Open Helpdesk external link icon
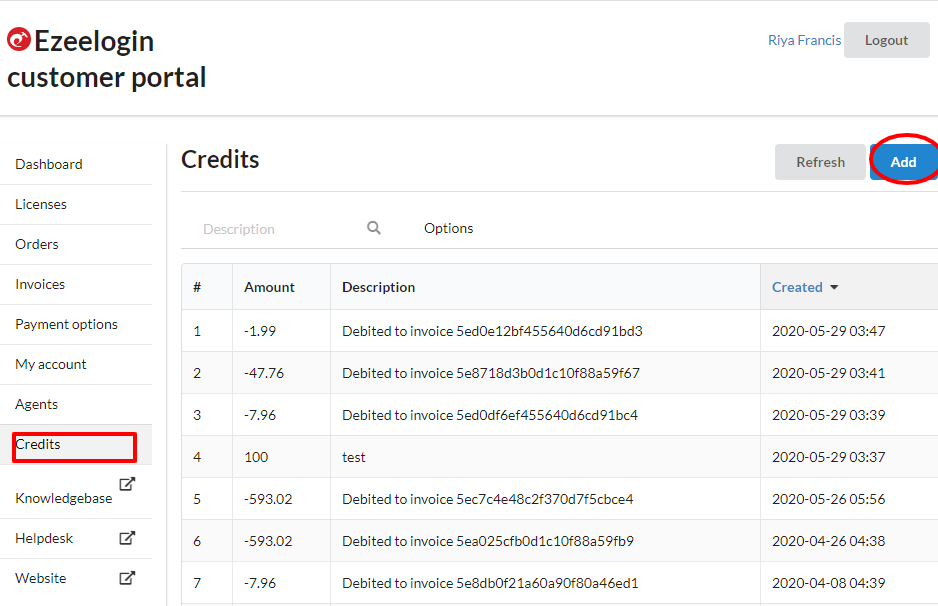The width and height of the screenshot is (938, 606). pos(127,538)
